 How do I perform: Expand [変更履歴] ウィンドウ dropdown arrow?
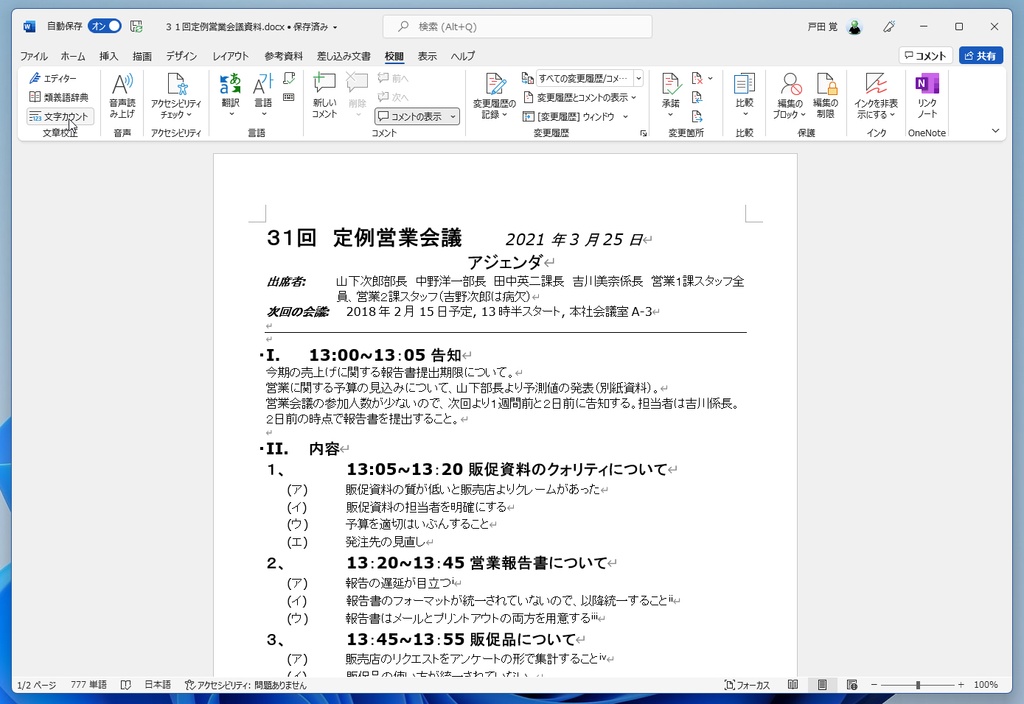click(626, 117)
